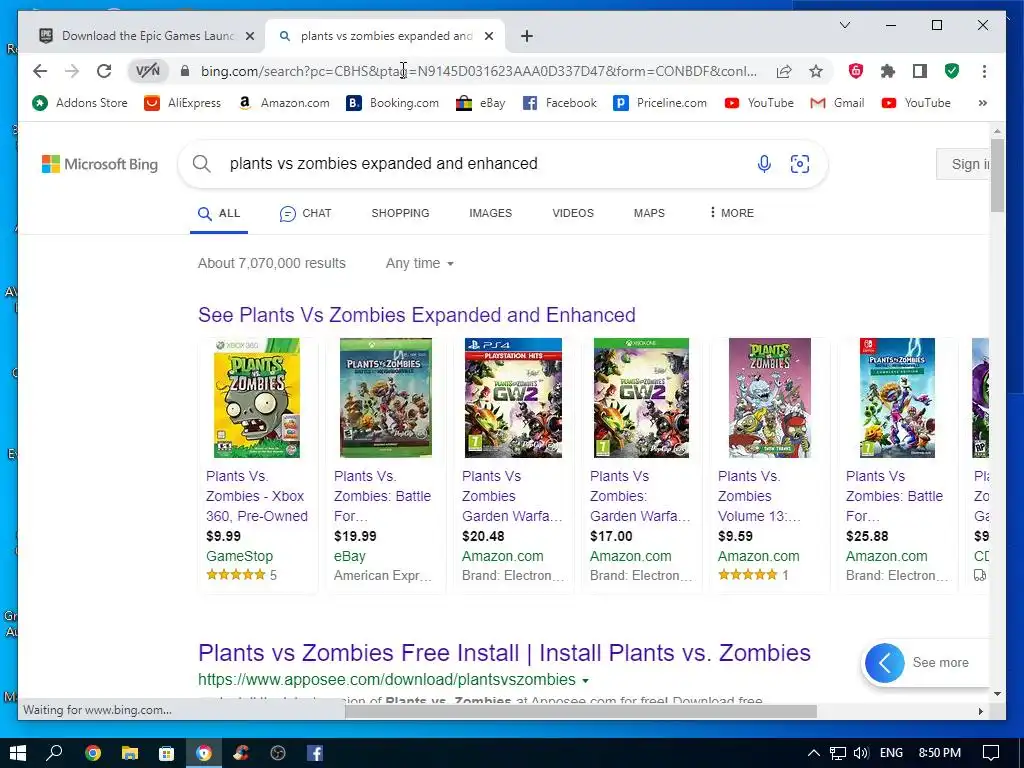The width and height of the screenshot is (1024, 768).
Task: Toggle the VPN badge in address bar
Action: point(148,71)
